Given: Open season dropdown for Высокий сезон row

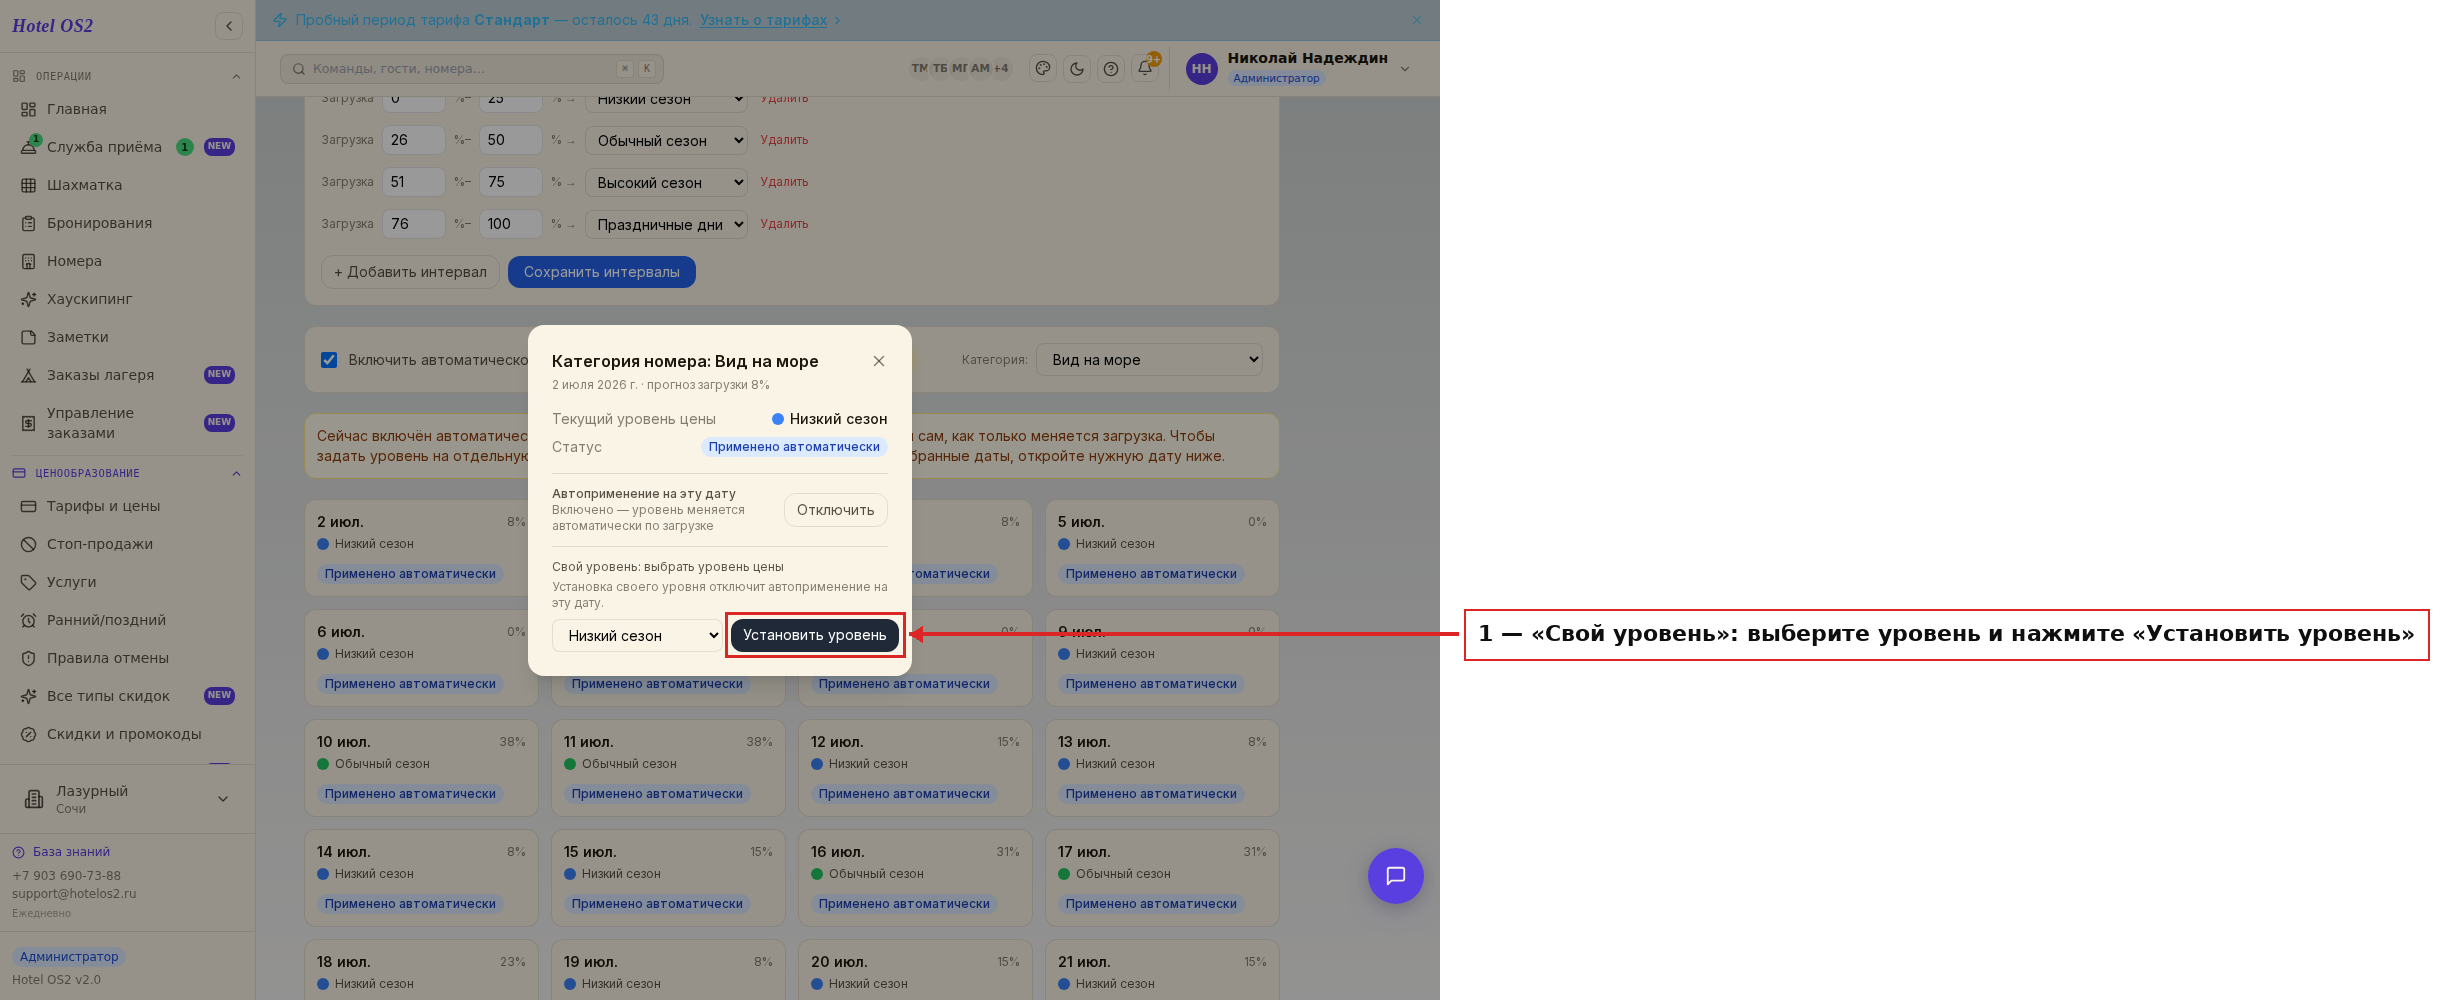Looking at the screenshot, I should [x=666, y=183].
